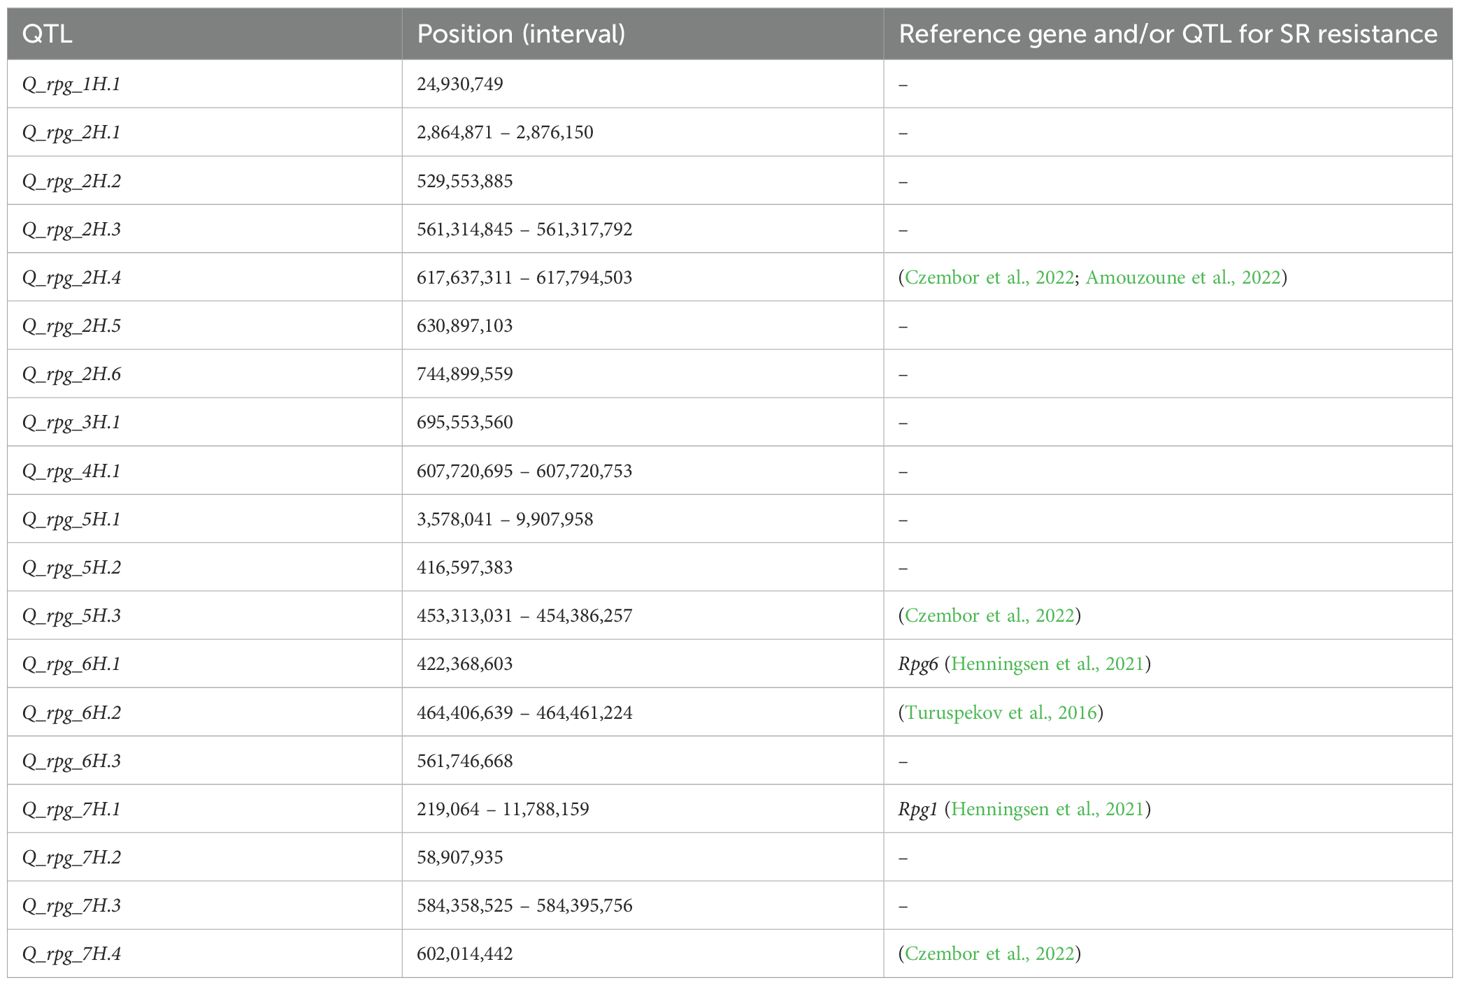Click the Reference gene and/or QTL header
Screen dimensions: 1460x985
tap(1167, 34)
